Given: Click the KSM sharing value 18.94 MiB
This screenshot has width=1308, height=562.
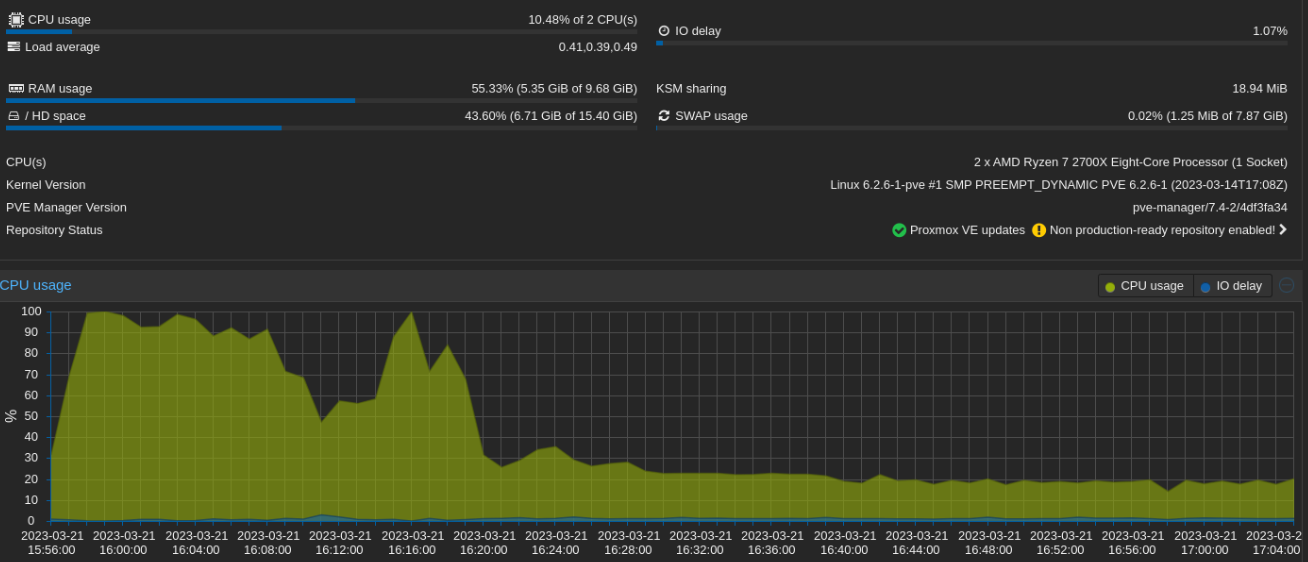Looking at the screenshot, I should (x=1260, y=88).
